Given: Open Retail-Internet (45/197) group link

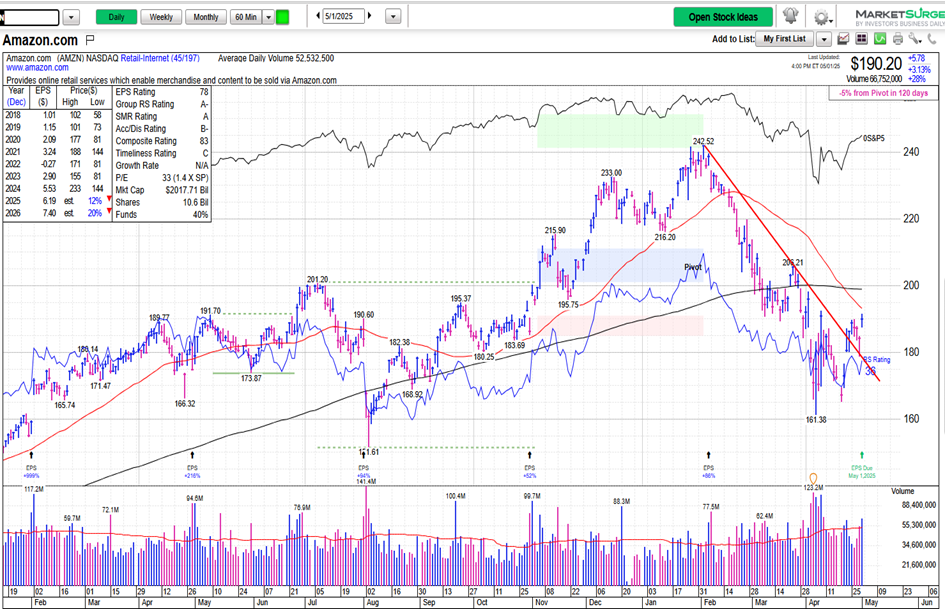Looking at the screenshot, I should click(x=160, y=58).
